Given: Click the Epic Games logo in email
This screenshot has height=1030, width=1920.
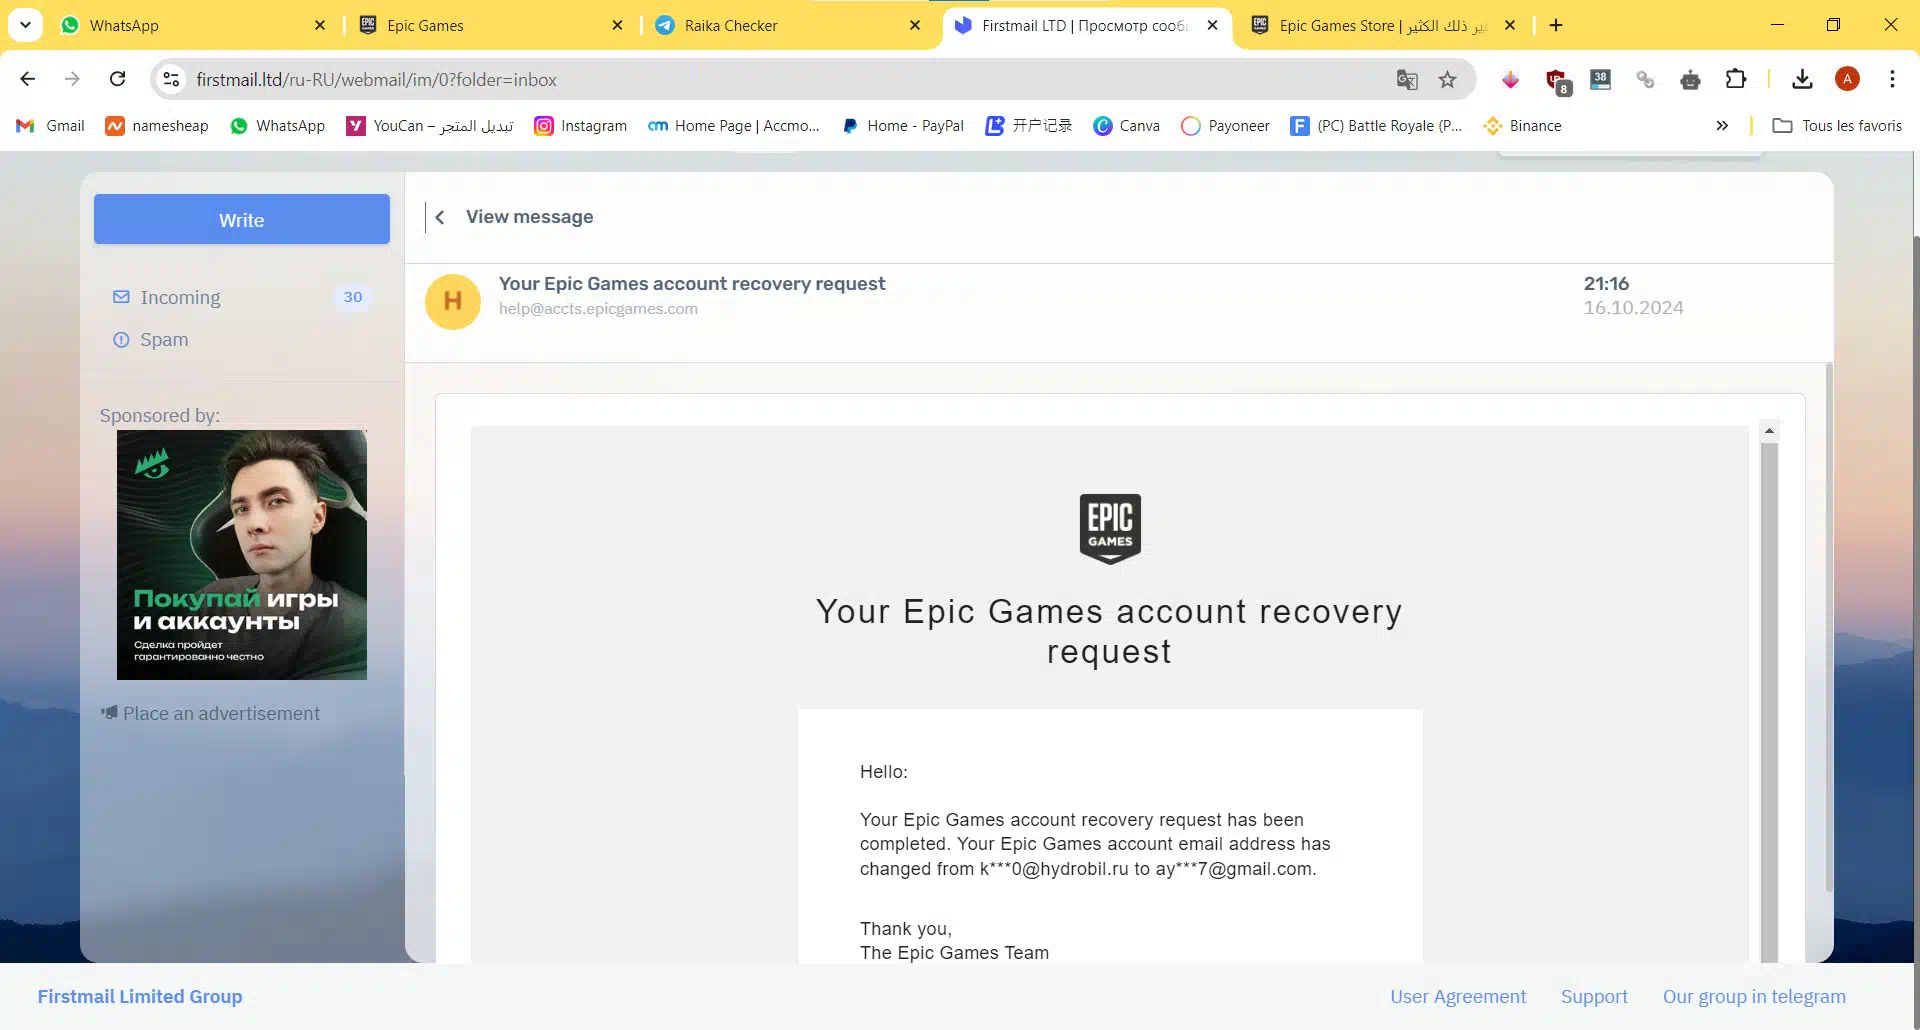Looking at the screenshot, I should pos(1110,529).
